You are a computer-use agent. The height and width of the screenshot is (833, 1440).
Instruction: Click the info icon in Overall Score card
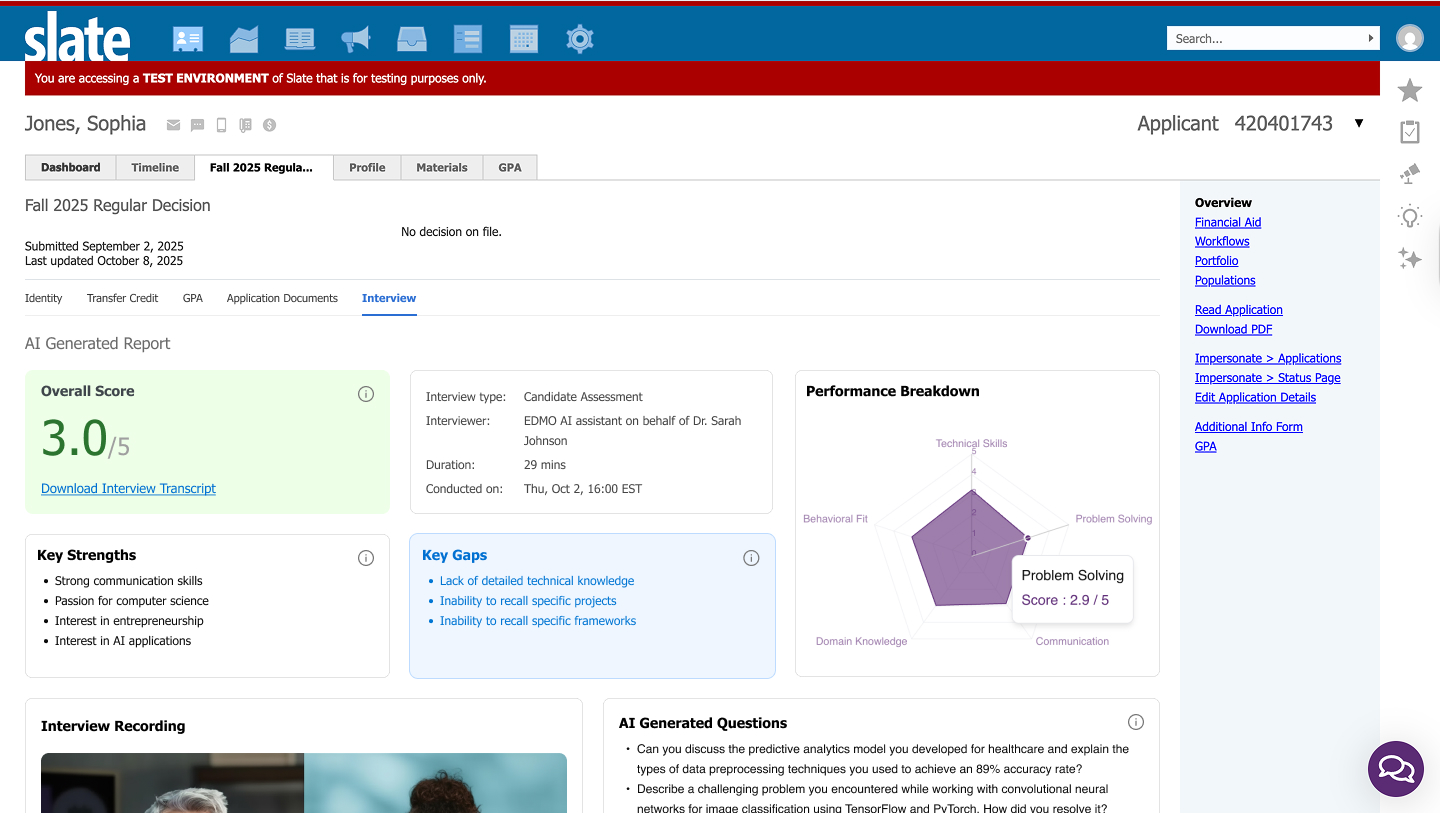[366, 394]
